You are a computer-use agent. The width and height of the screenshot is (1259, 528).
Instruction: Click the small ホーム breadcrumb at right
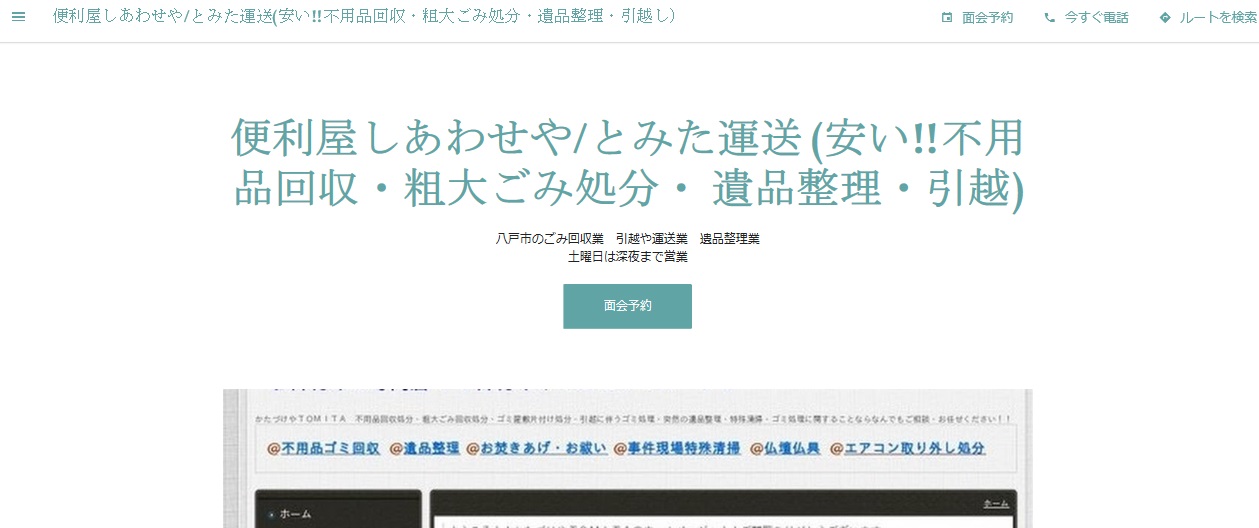[x=995, y=503]
